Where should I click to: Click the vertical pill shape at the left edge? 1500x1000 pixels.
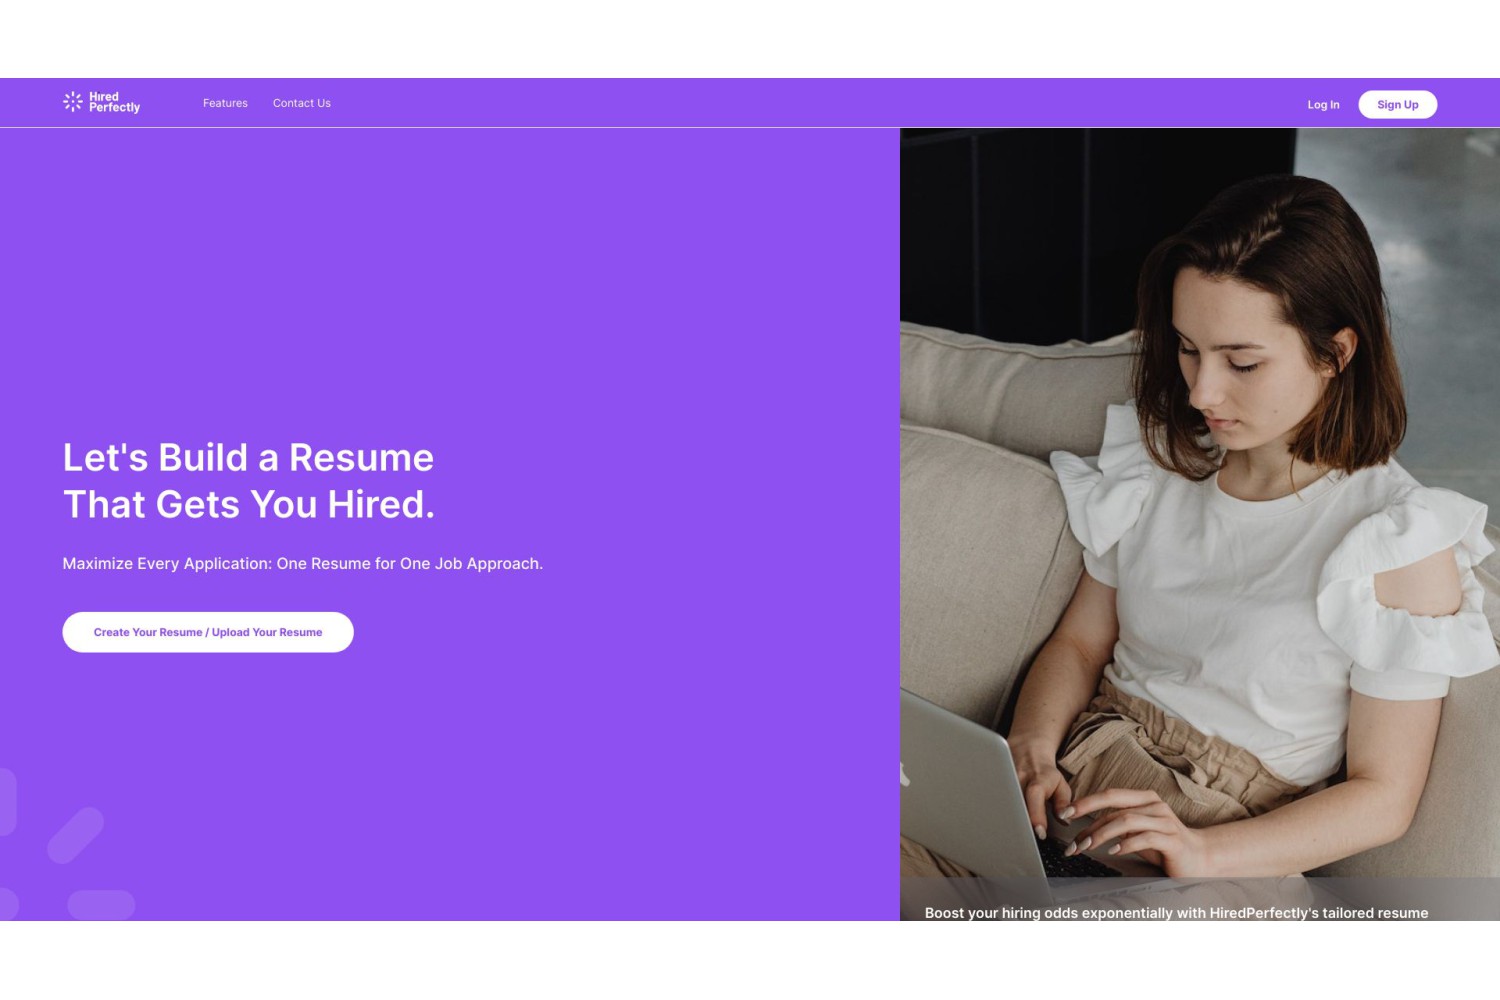point(8,802)
